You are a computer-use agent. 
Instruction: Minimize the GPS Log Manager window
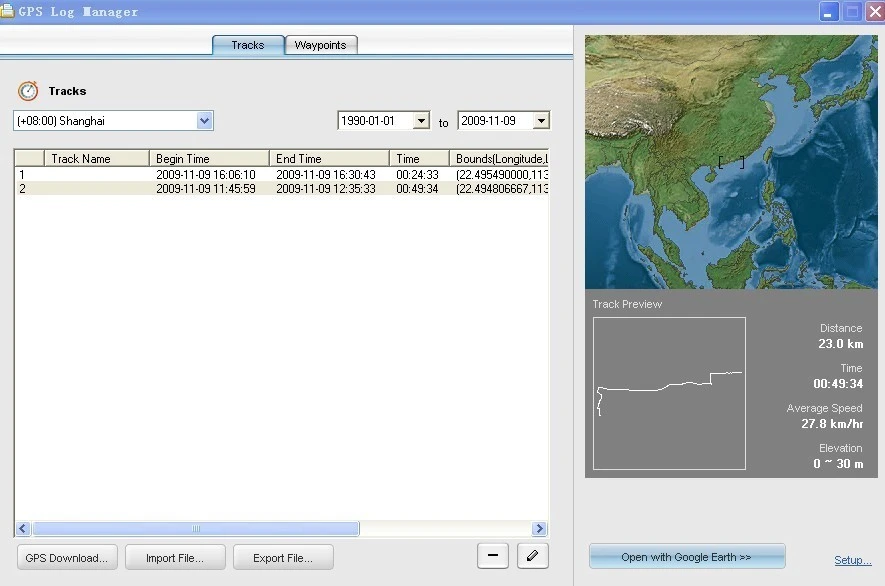click(829, 12)
